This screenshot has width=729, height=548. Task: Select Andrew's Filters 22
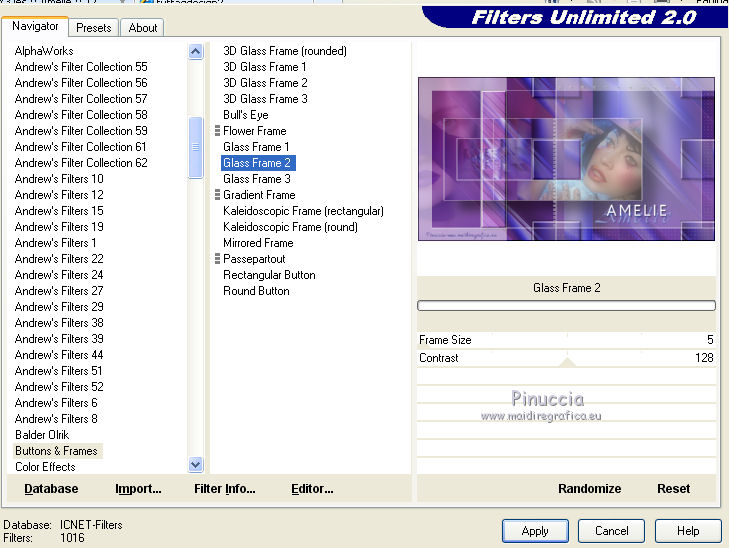point(59,258)
